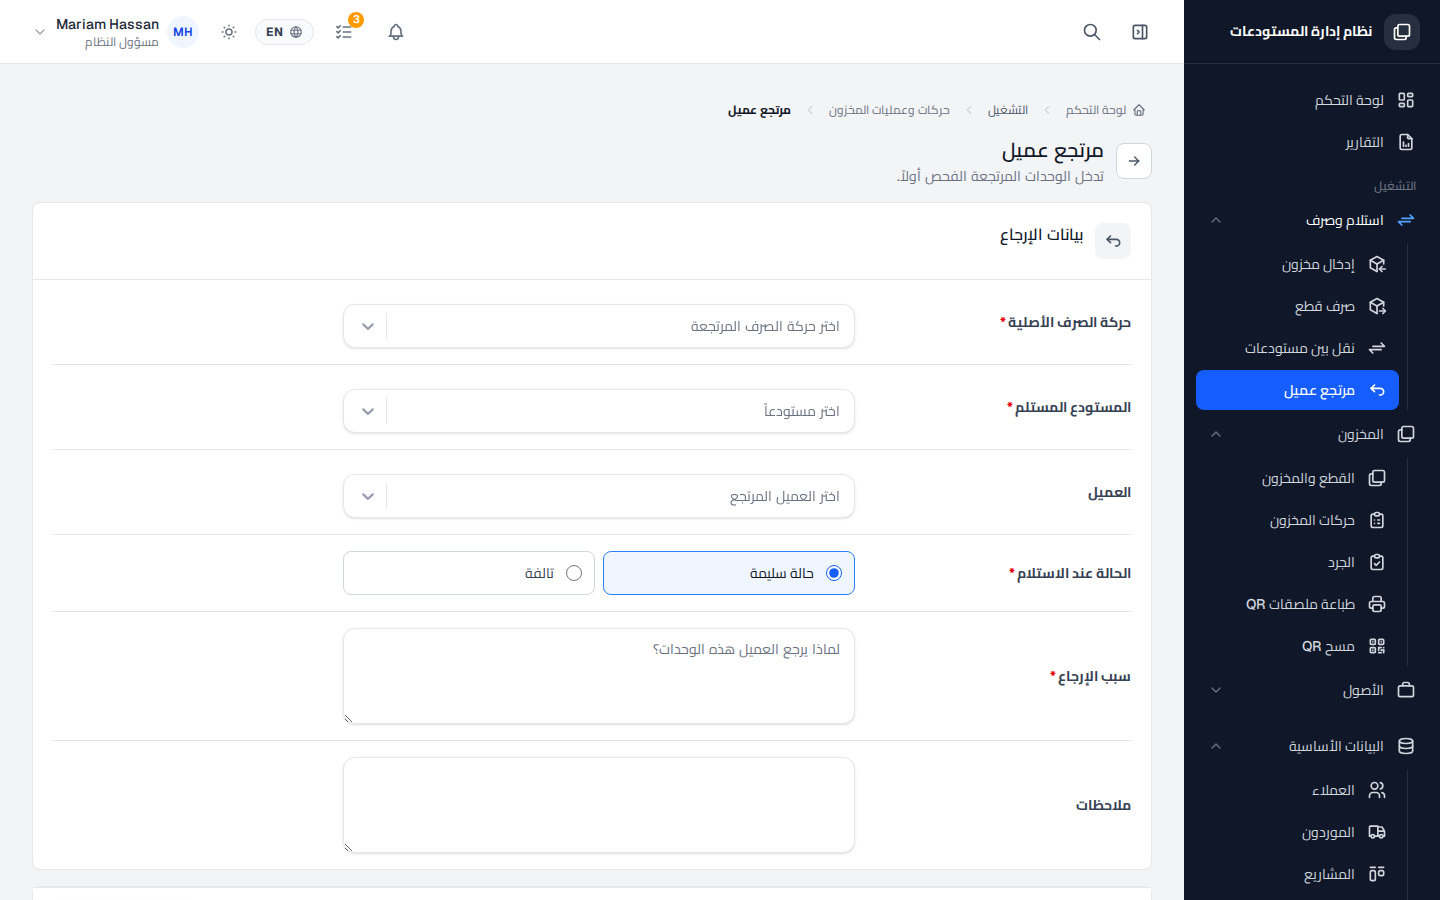This screenshot has width=1440, height=900.
Task: Open the notifications bell
Action: [396, 32]
